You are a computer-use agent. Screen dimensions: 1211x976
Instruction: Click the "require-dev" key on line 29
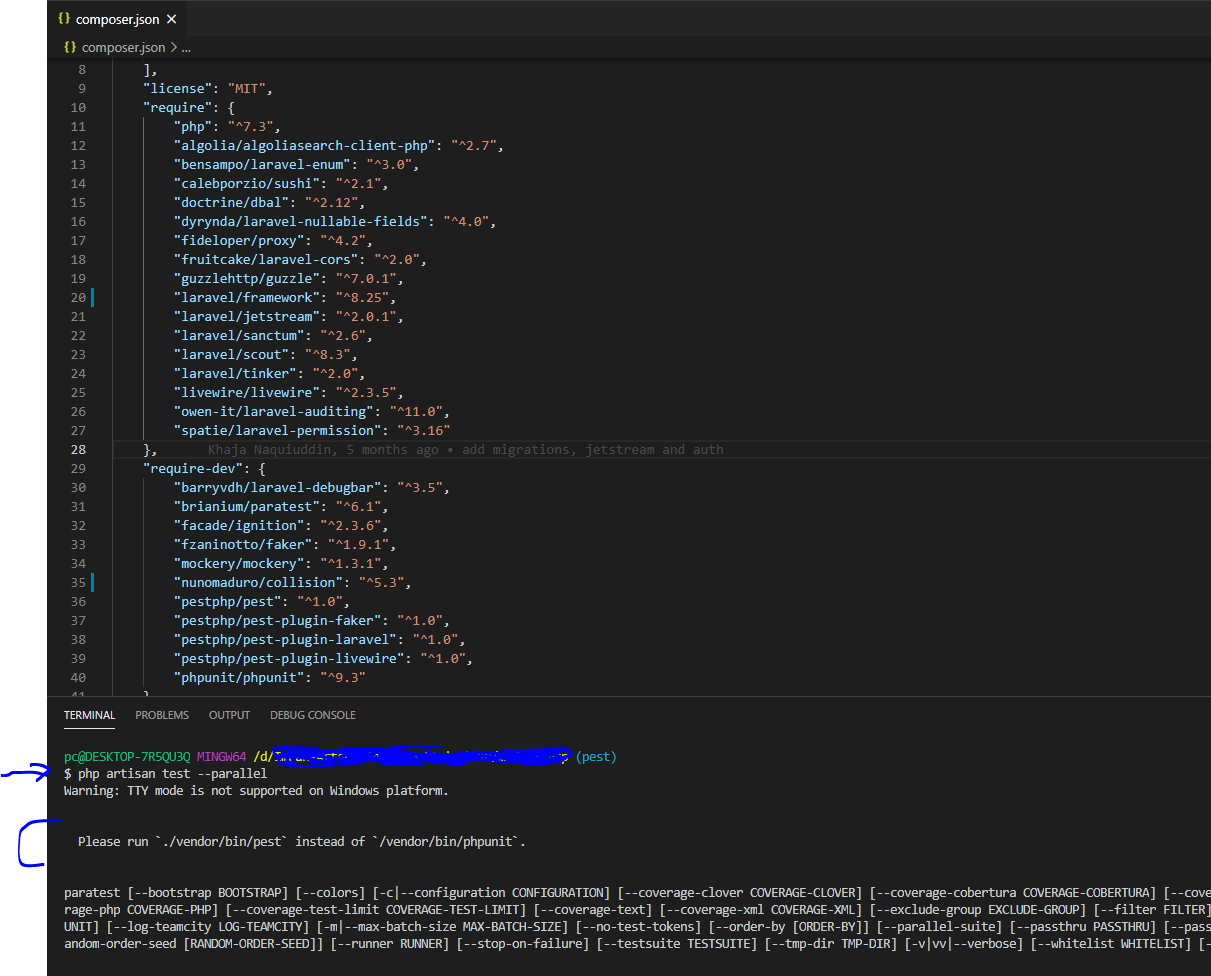[197, 468]
